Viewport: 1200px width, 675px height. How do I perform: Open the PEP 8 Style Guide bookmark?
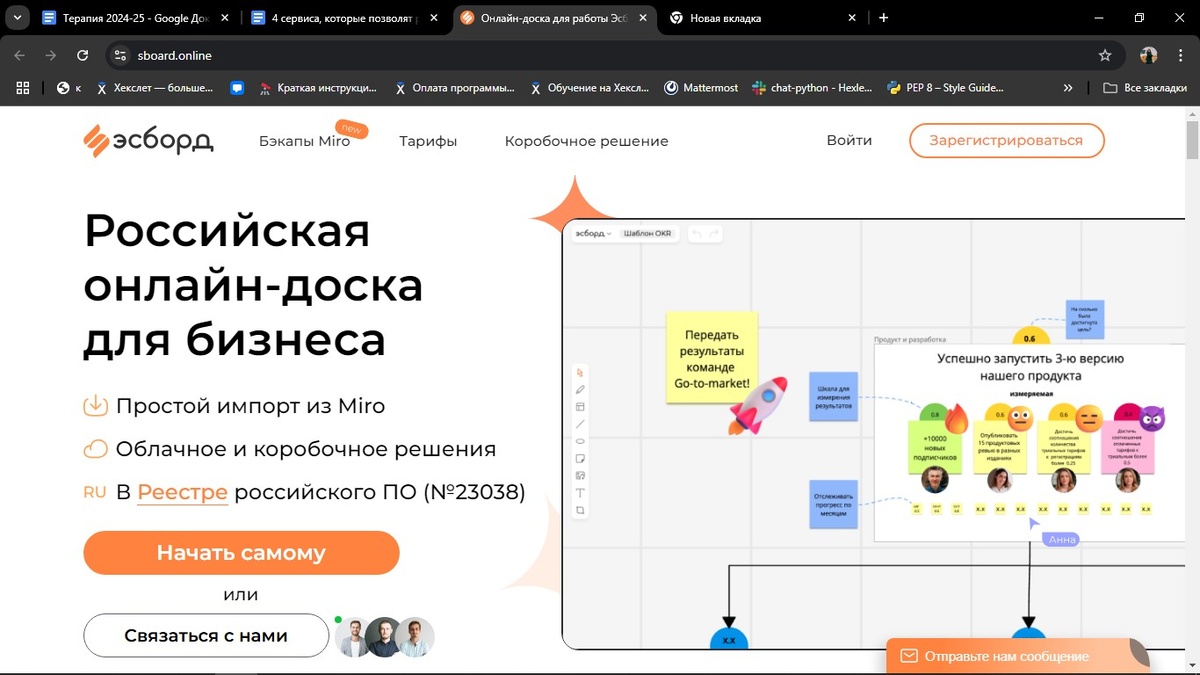pyautogui.click(x=945, y=88)
